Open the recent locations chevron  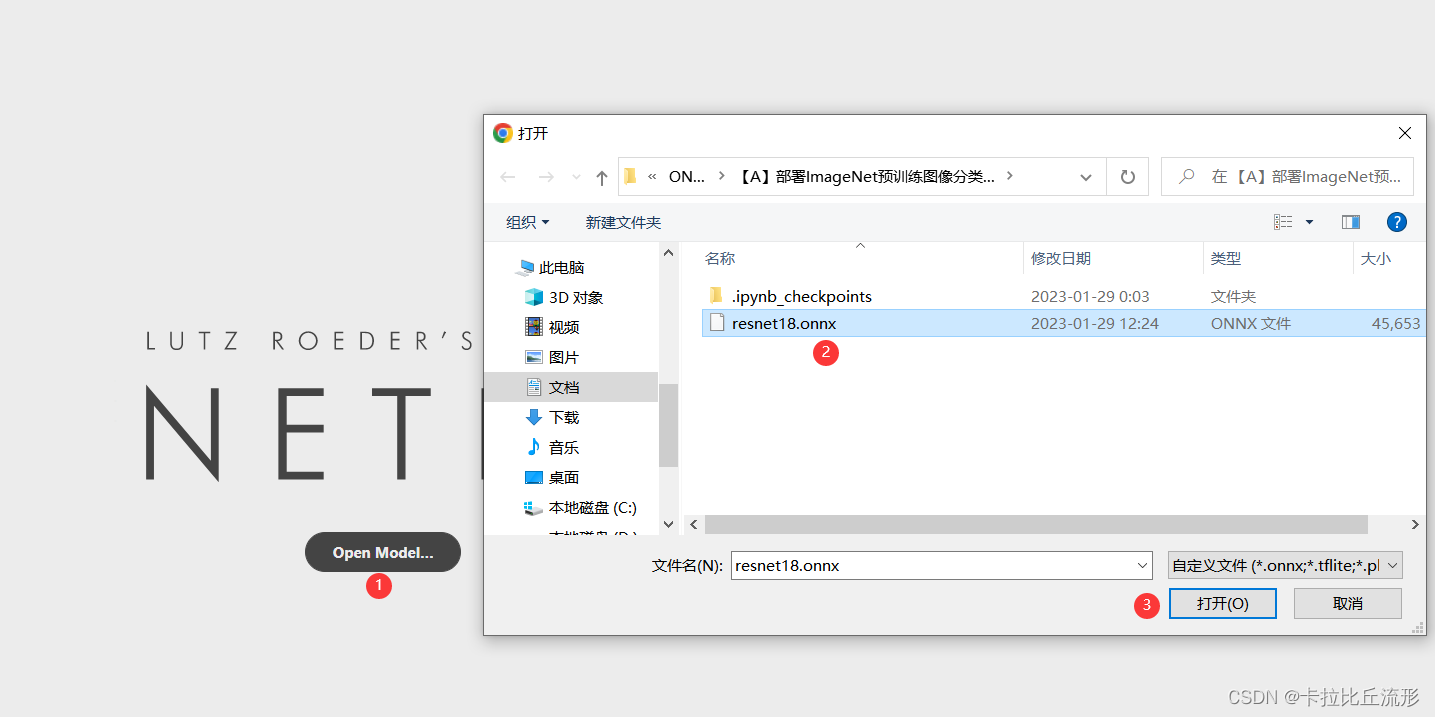tap(576, 177)
